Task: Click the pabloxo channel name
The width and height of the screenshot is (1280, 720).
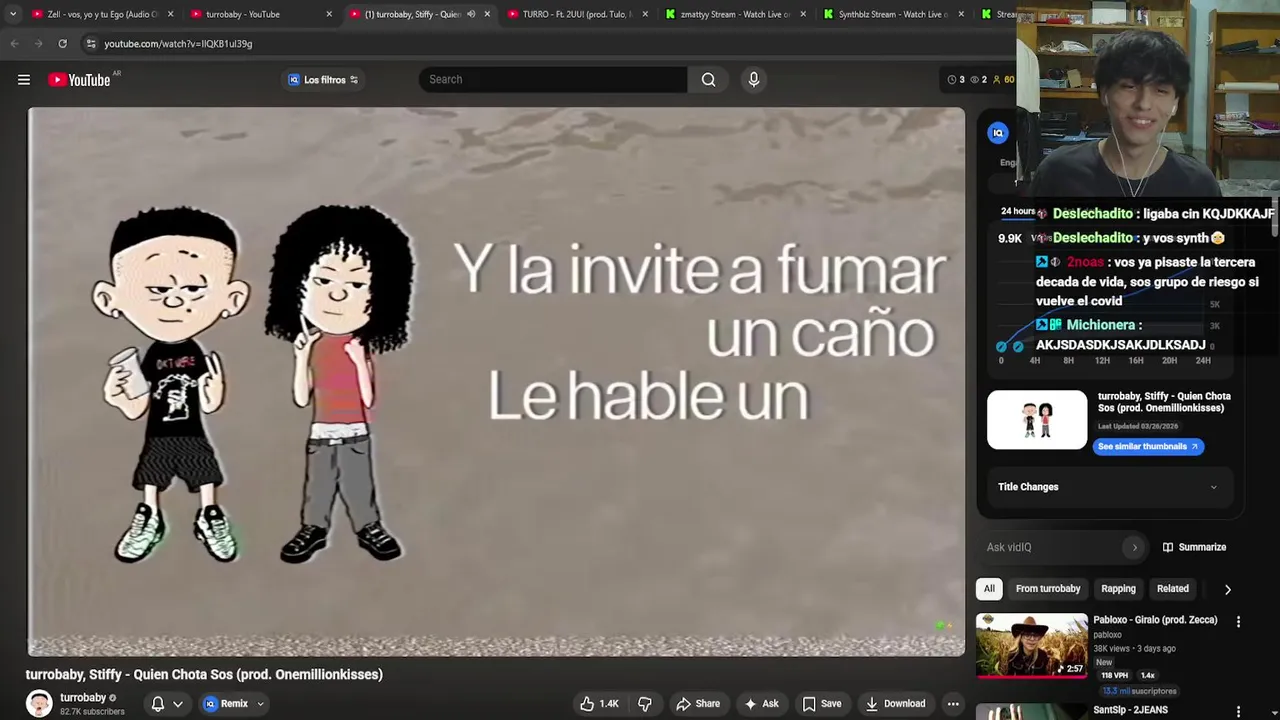Action: [1107, 635]
